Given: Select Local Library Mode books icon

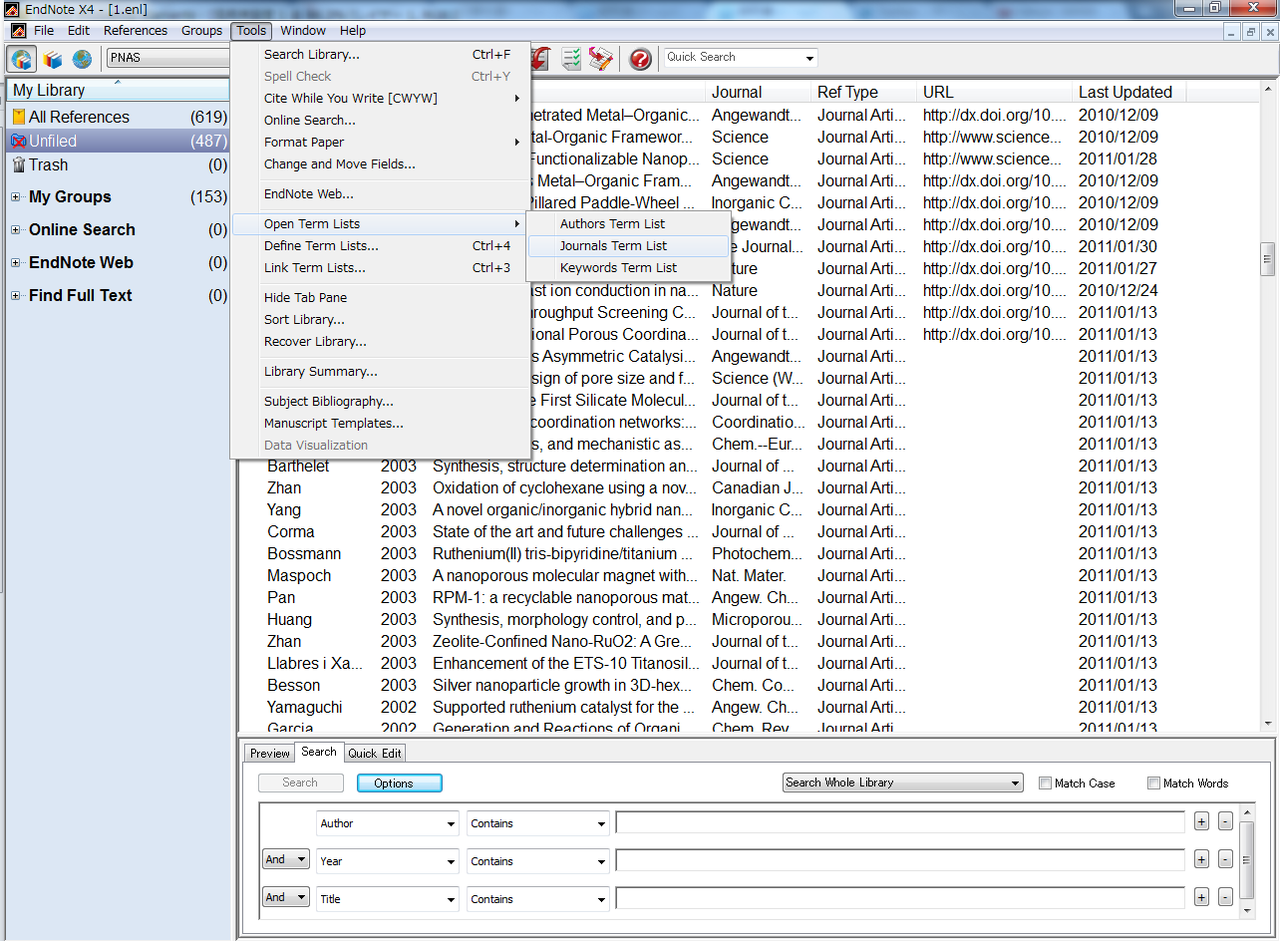Looking at the screenshot, I should coord(52,59).
